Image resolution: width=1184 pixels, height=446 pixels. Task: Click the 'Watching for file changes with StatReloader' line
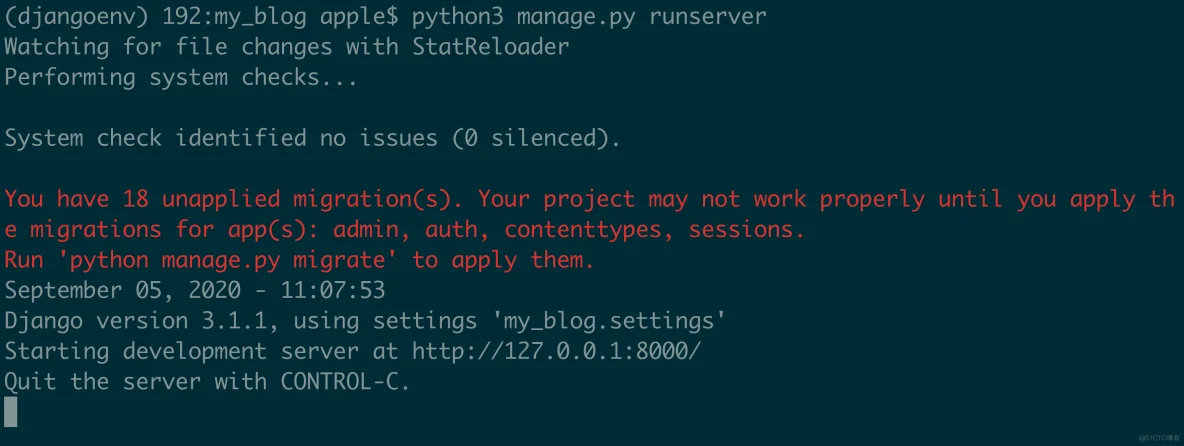pos(287,48)
